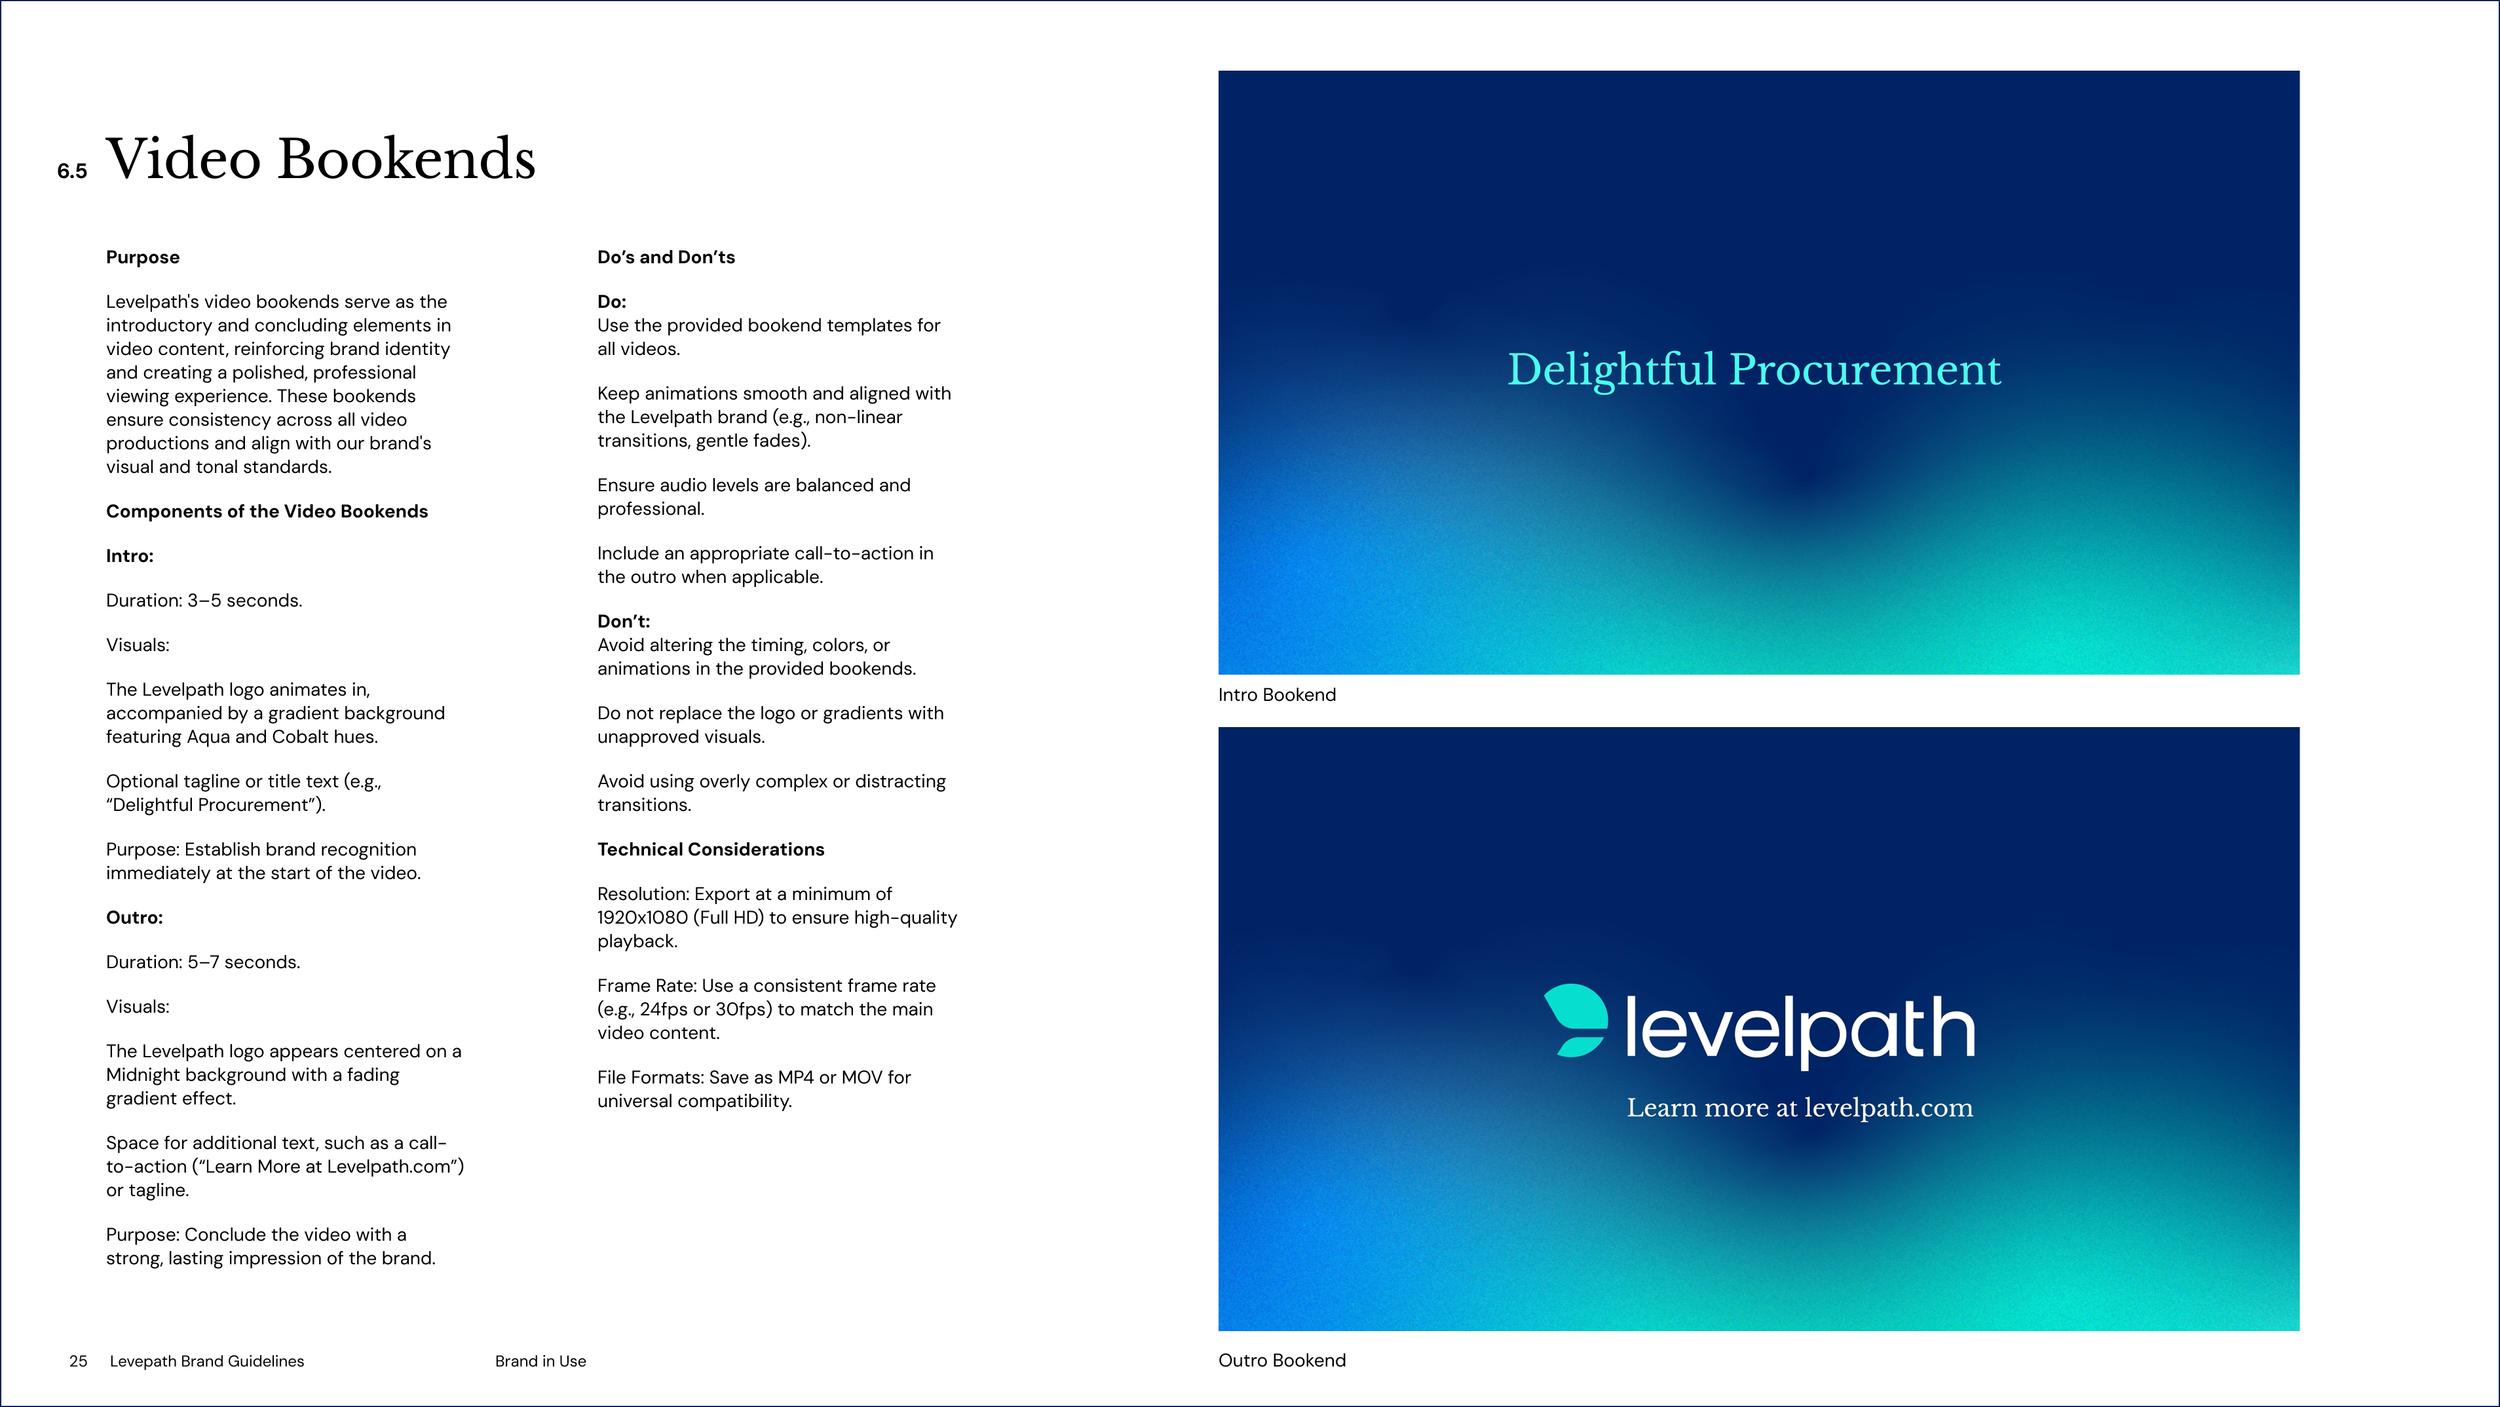Click the 'Purpose: Conclude the video' paragraph
Image resolution: width=2500 pixels, height=1407 pixels.
pyautogui.click(x=271, y=1246)
